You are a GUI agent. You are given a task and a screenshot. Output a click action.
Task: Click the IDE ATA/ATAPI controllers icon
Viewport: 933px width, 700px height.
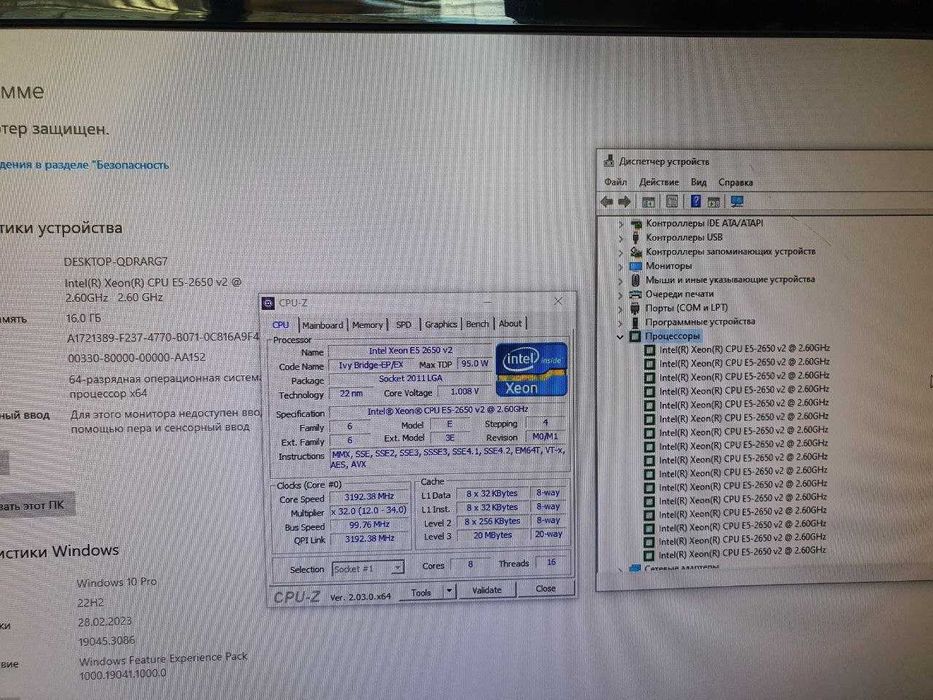[635, 224]
